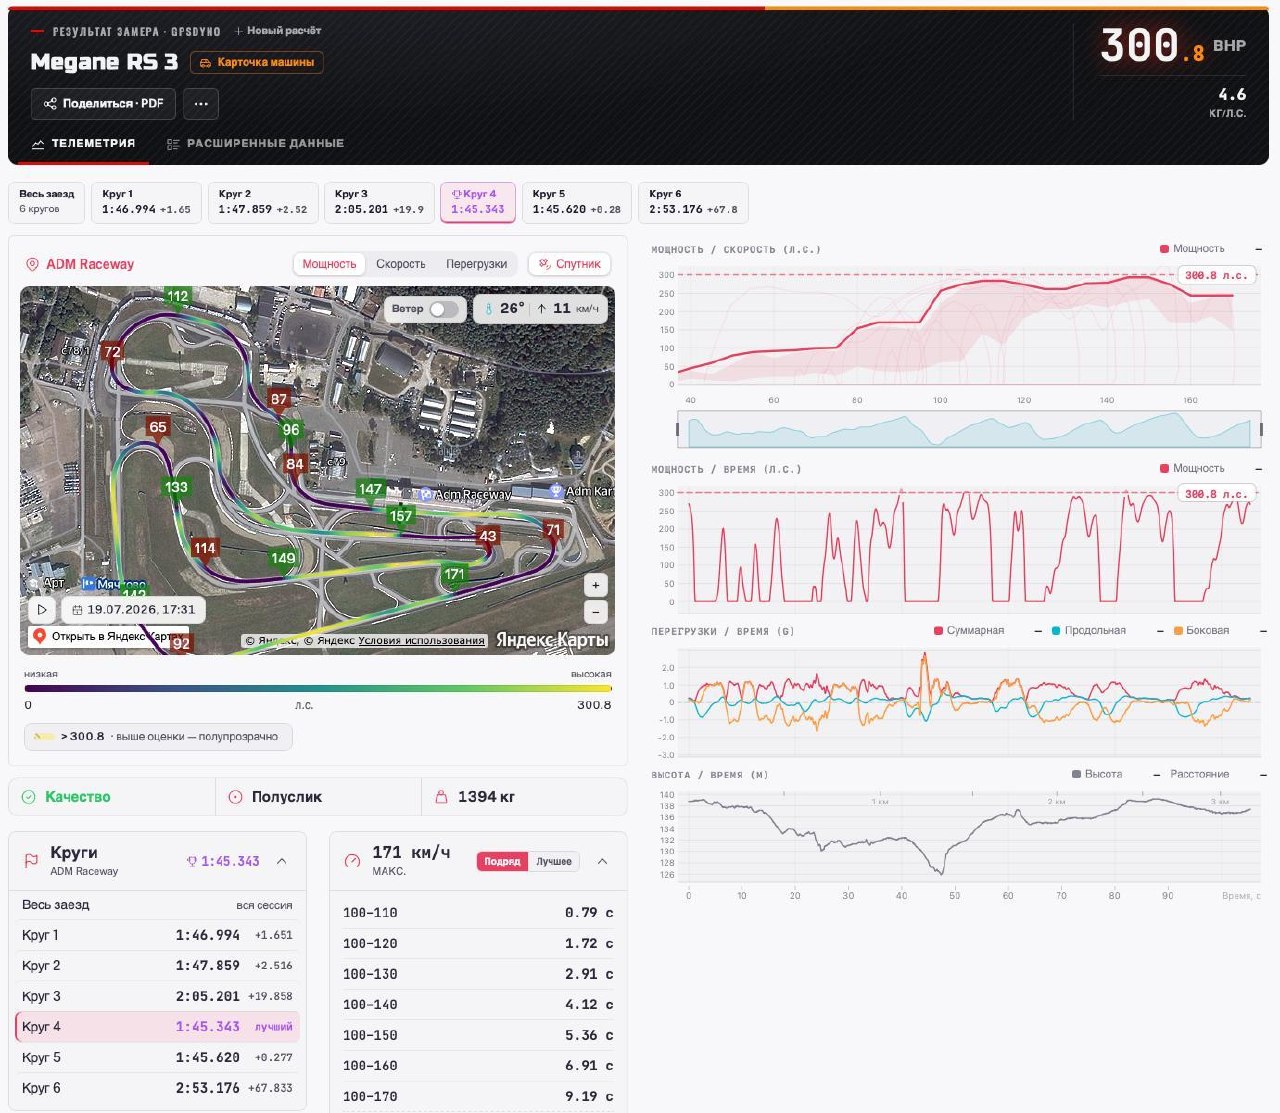This screenshot has width=1280, height=1113.
Task: Open the track in Яндекс Карты
Action: (x=108, y=636)
